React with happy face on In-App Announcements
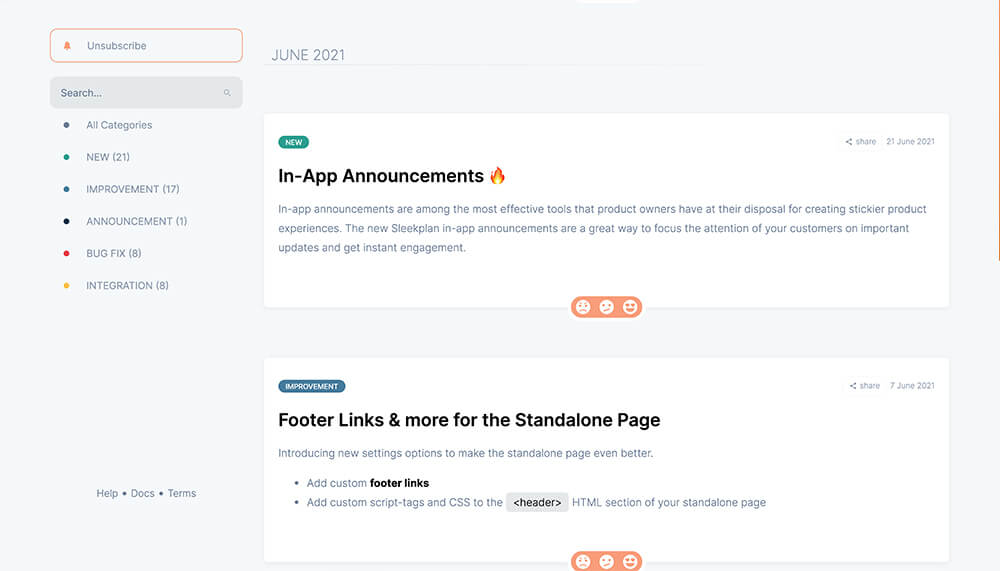Viewport: 1000px width, 571px height. coord(630,307)
